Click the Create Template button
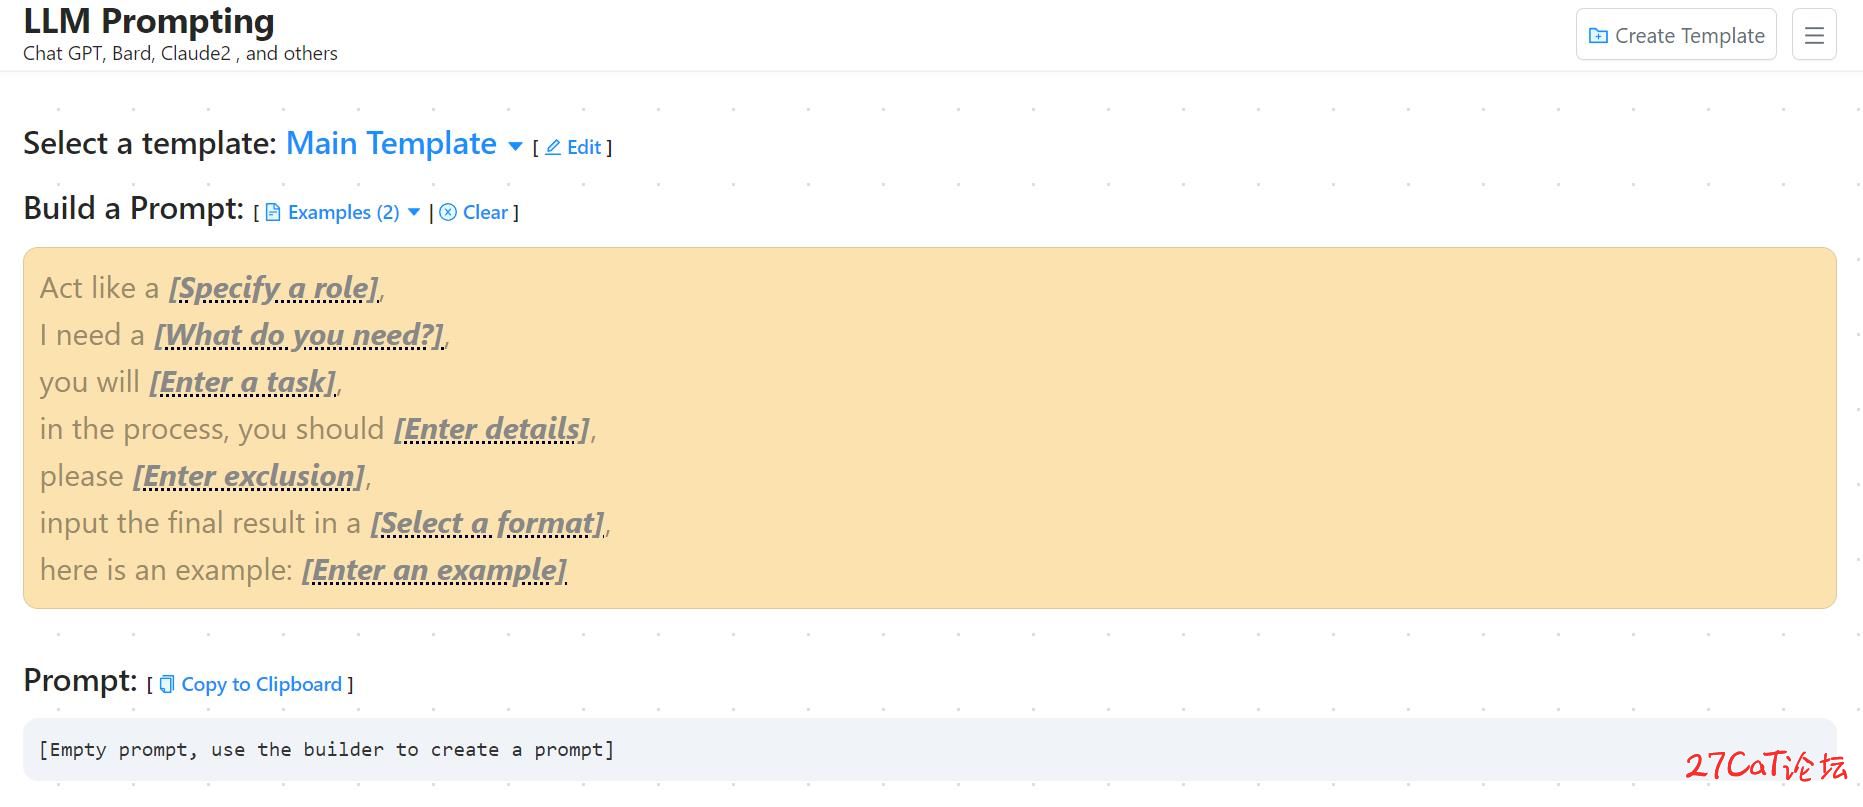This screenshot has height=807, width=1863. click(1676, 35)
